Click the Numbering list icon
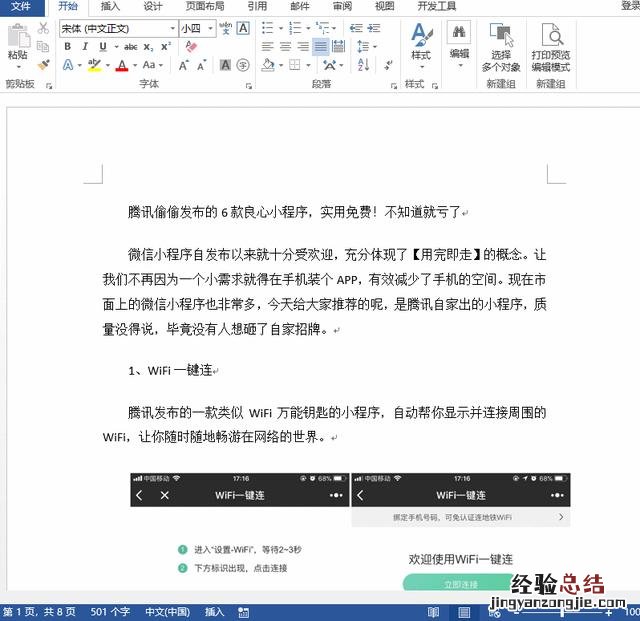The image size is (640, 621). point(295,28)
